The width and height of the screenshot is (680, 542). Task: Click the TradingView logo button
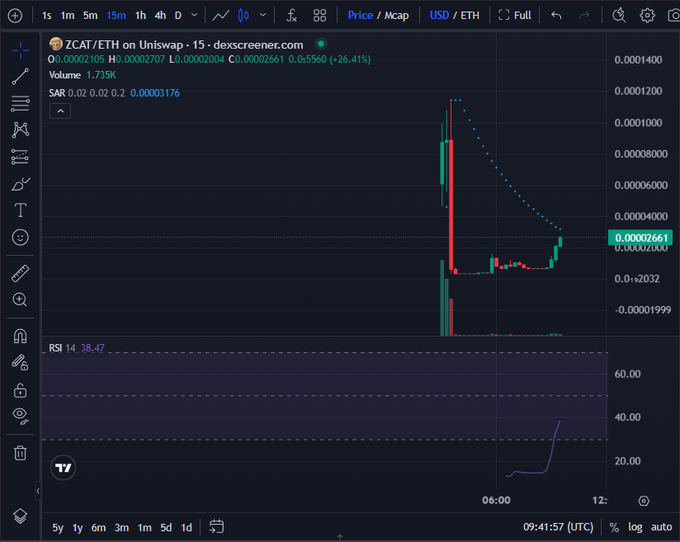(x=63, y=468)
